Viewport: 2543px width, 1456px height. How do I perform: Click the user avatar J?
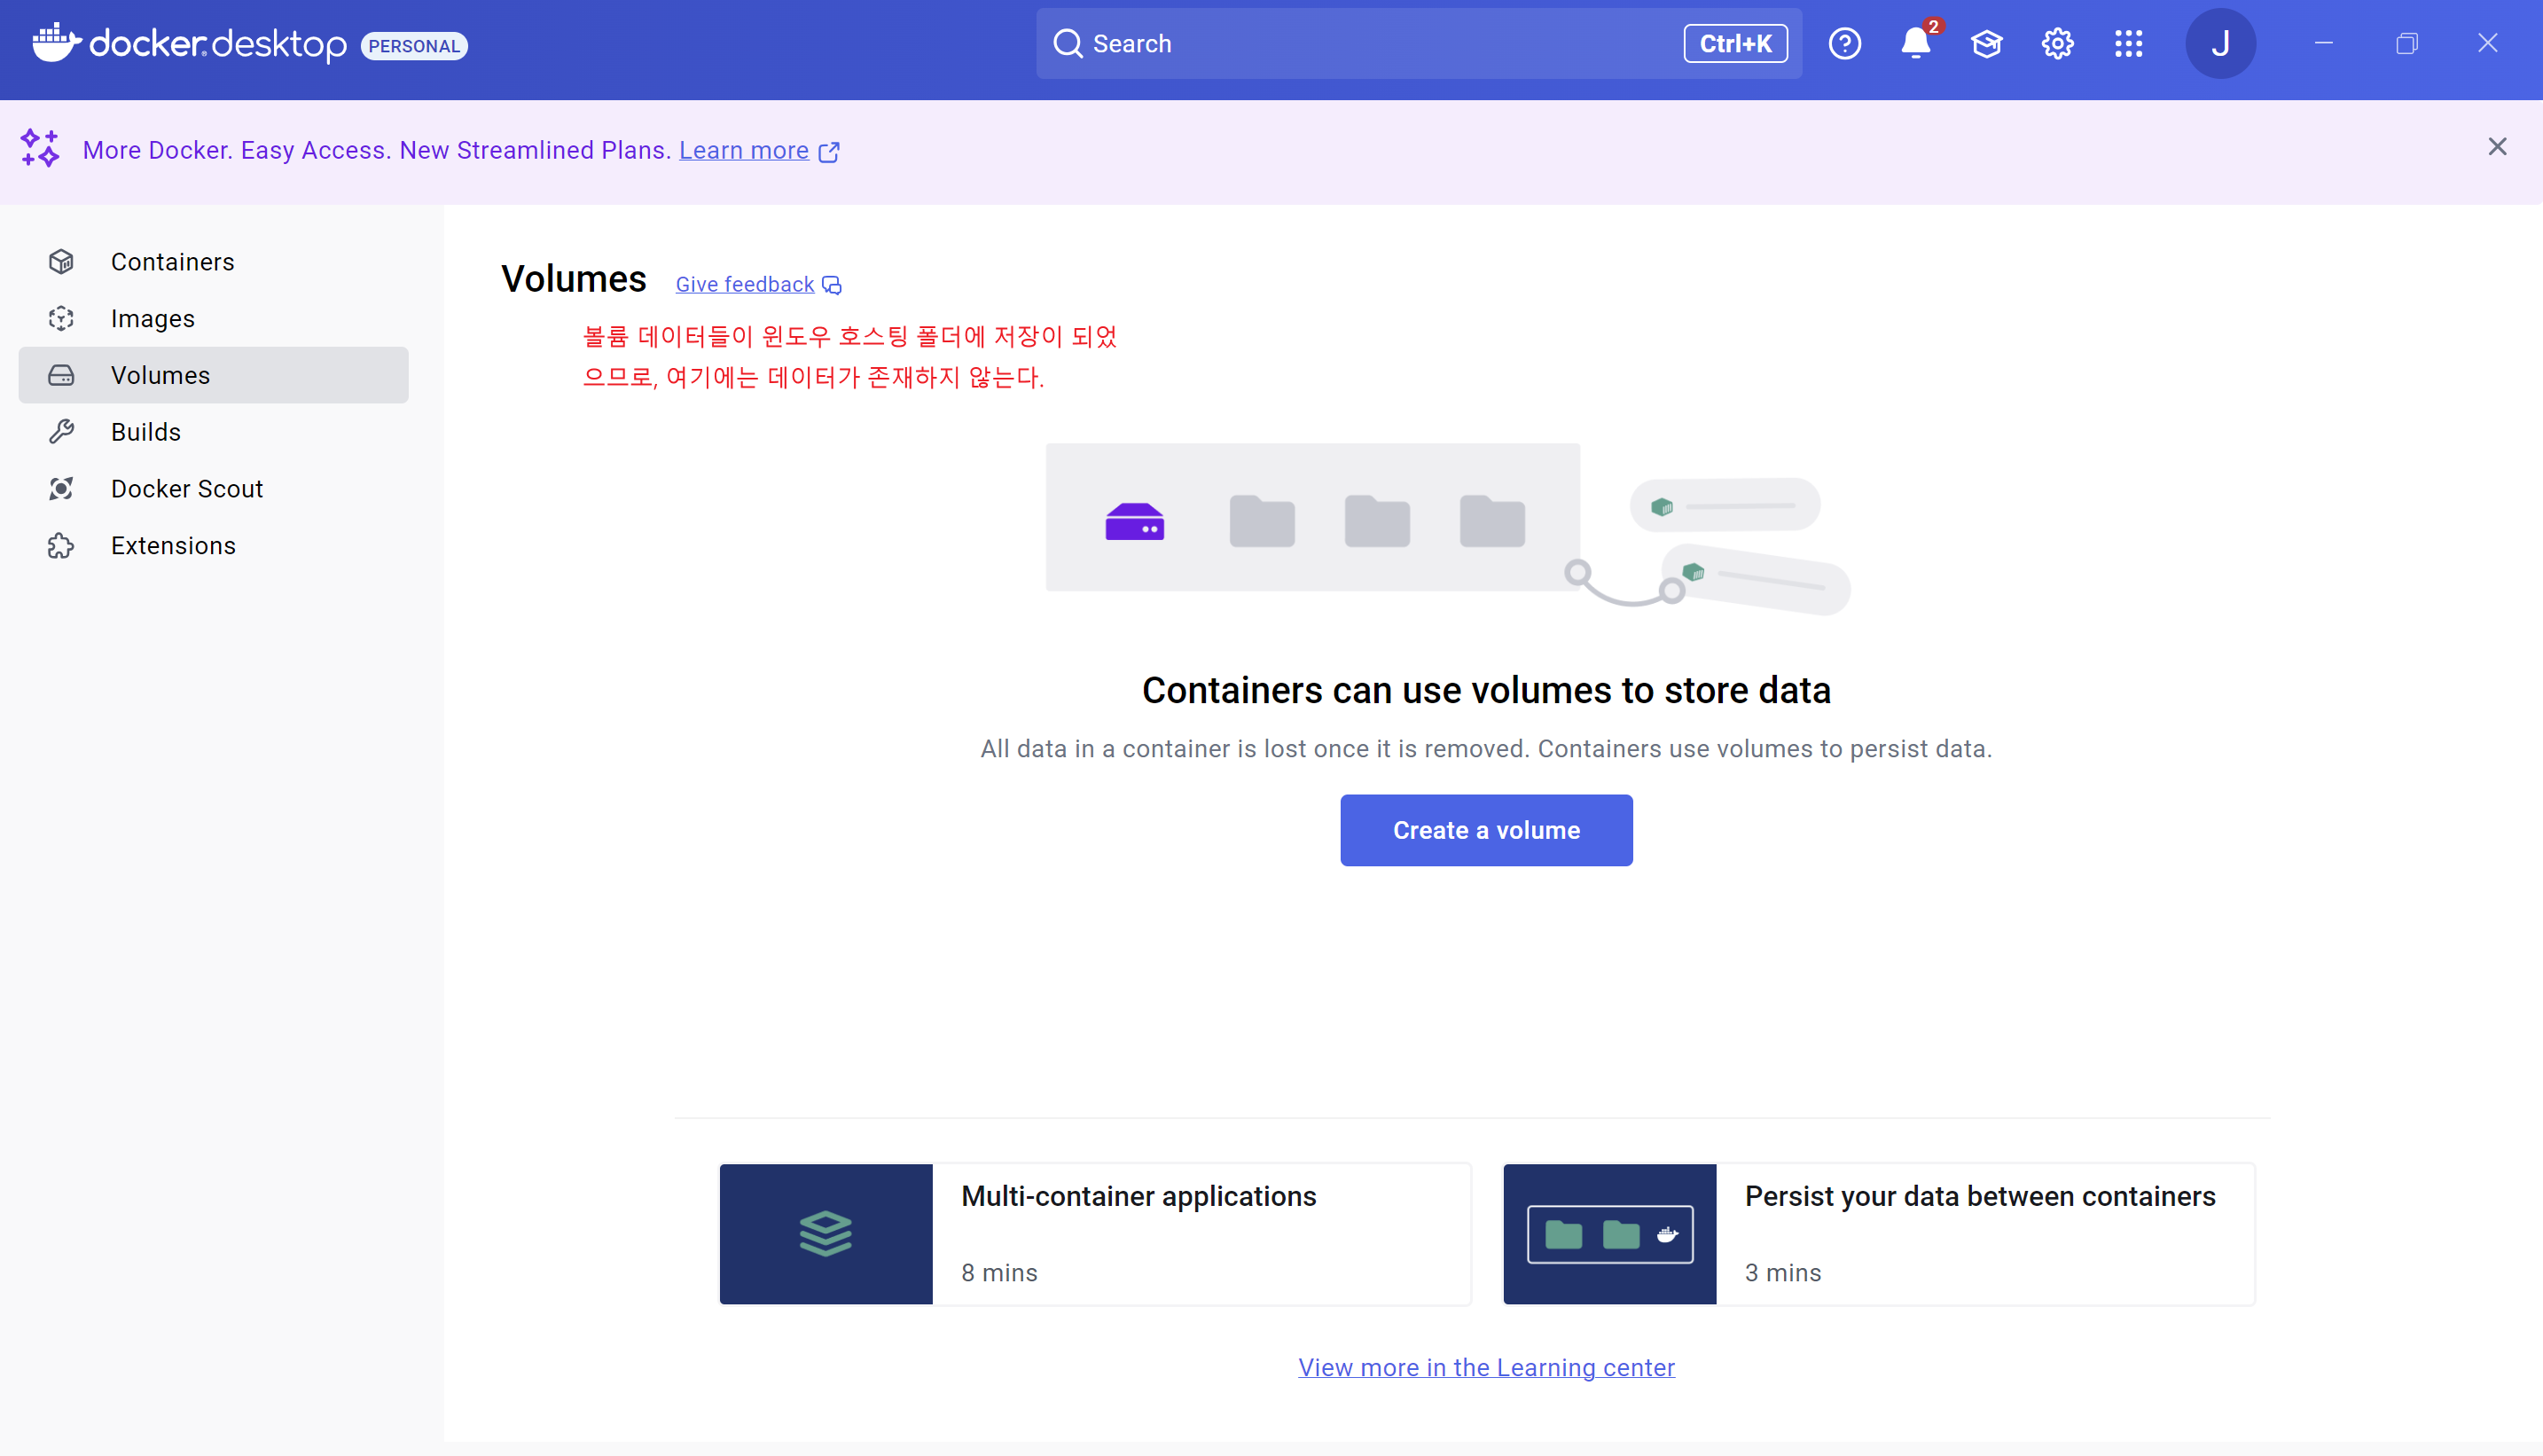(x=2219, y=44)
